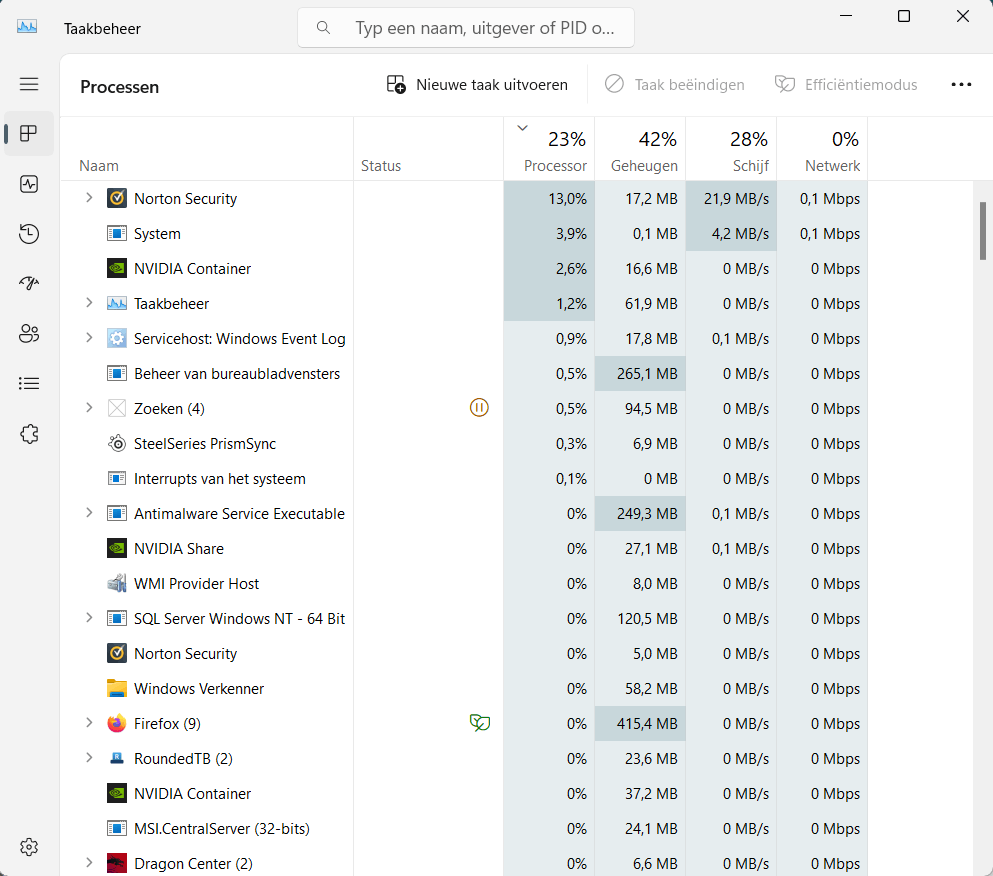Open the Details list sidebar icon
Viewport: 993px width, 876px height.
tap(28, 383)
